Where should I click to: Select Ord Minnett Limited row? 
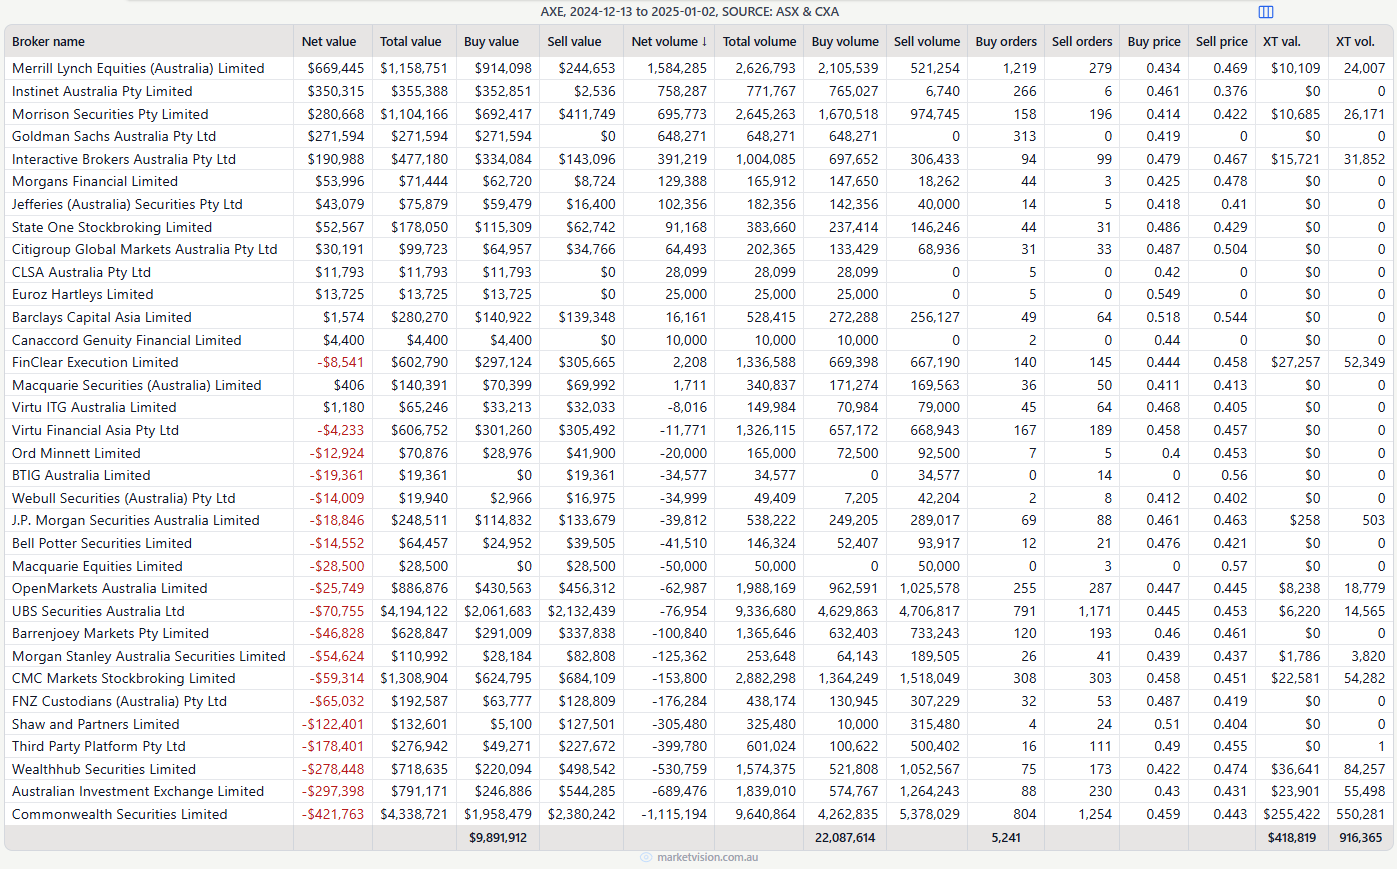tap(698, 453)
